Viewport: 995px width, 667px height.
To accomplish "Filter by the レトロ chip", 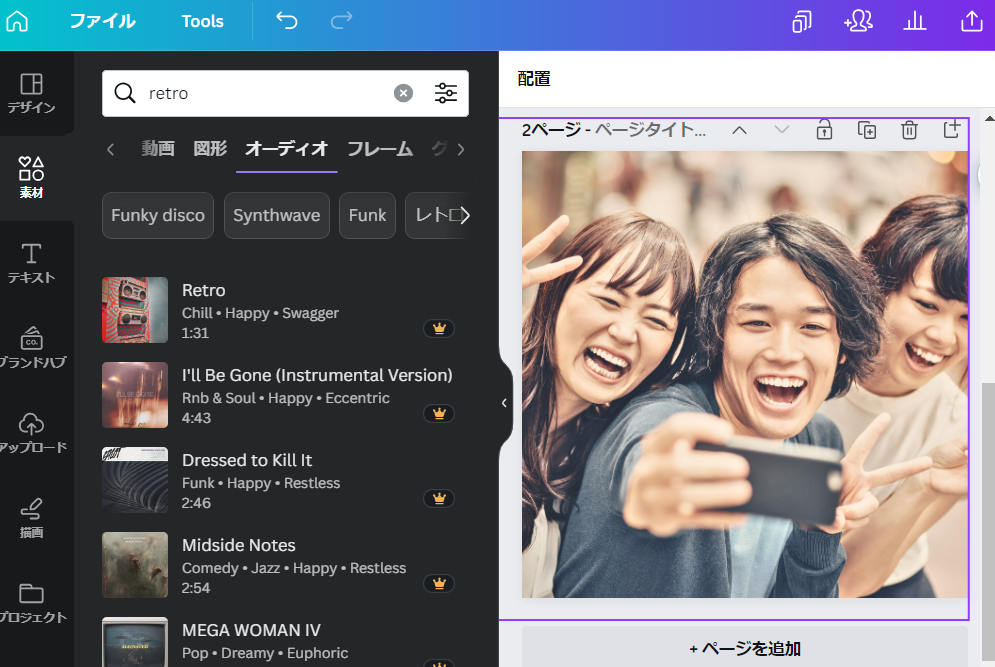I will pos(433,216).
